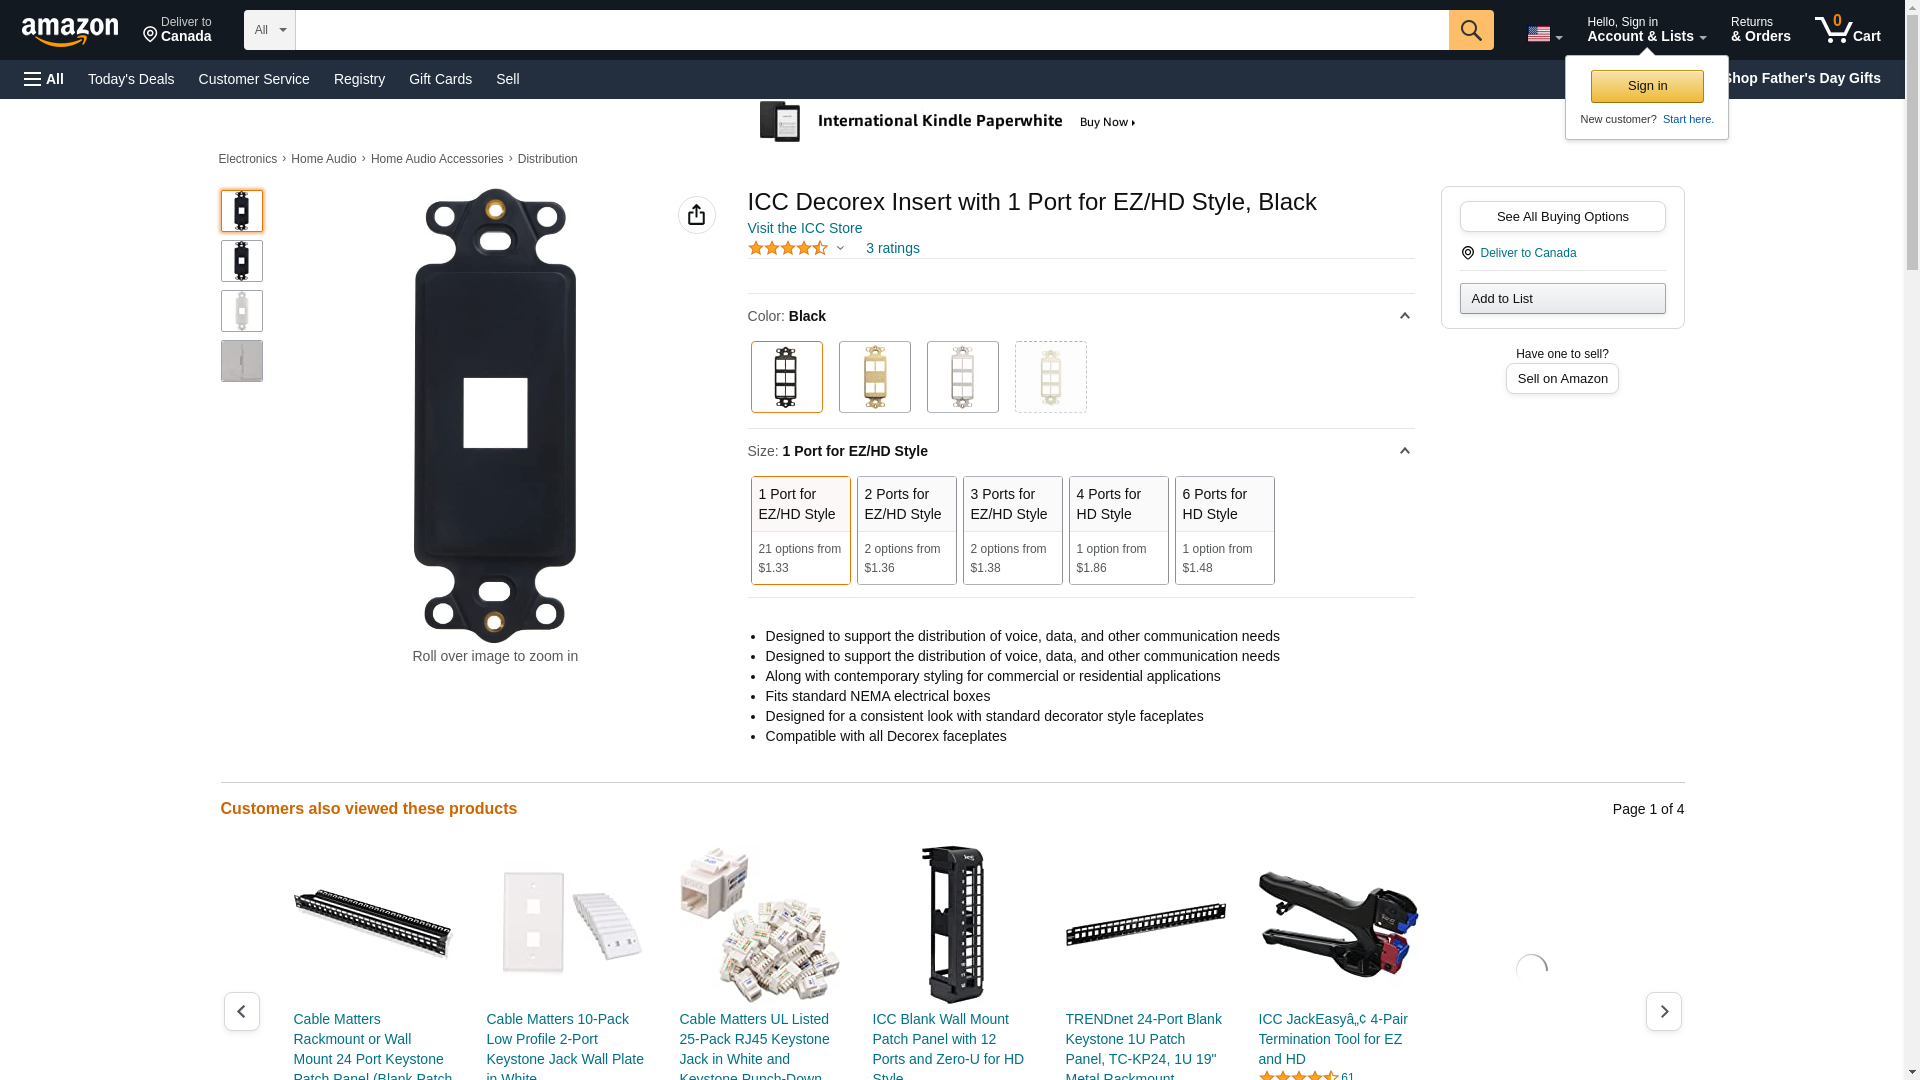Click the Deliver to Canada location icon
The width and height of the screenshot is (1920, 1080).
1467,253
